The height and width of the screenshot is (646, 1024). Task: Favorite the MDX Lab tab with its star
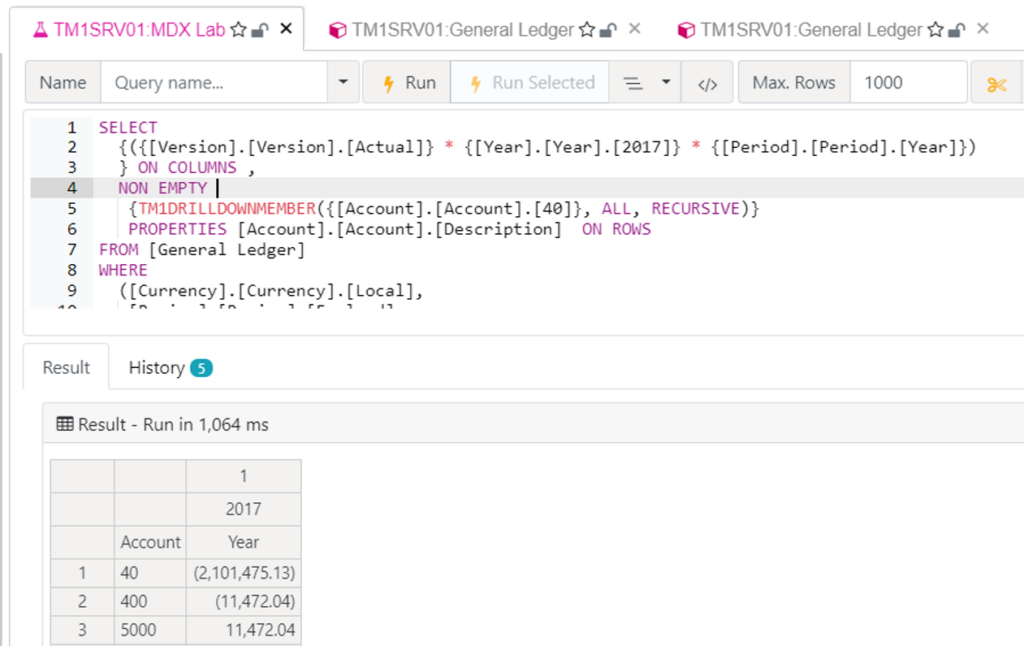(239, 30)
